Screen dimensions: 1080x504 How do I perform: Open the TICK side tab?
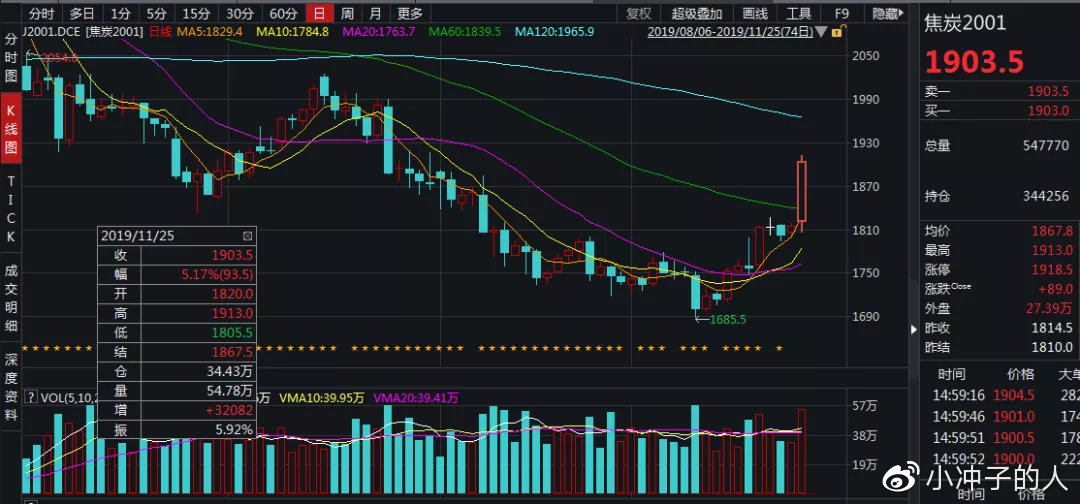coord(11,210)
